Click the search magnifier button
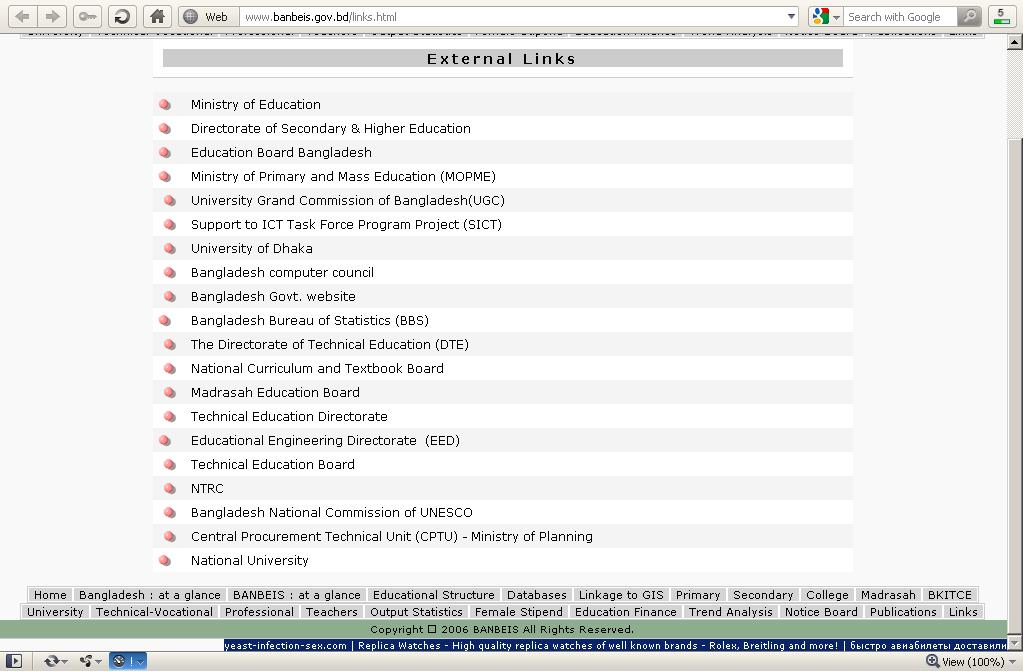 970,16
